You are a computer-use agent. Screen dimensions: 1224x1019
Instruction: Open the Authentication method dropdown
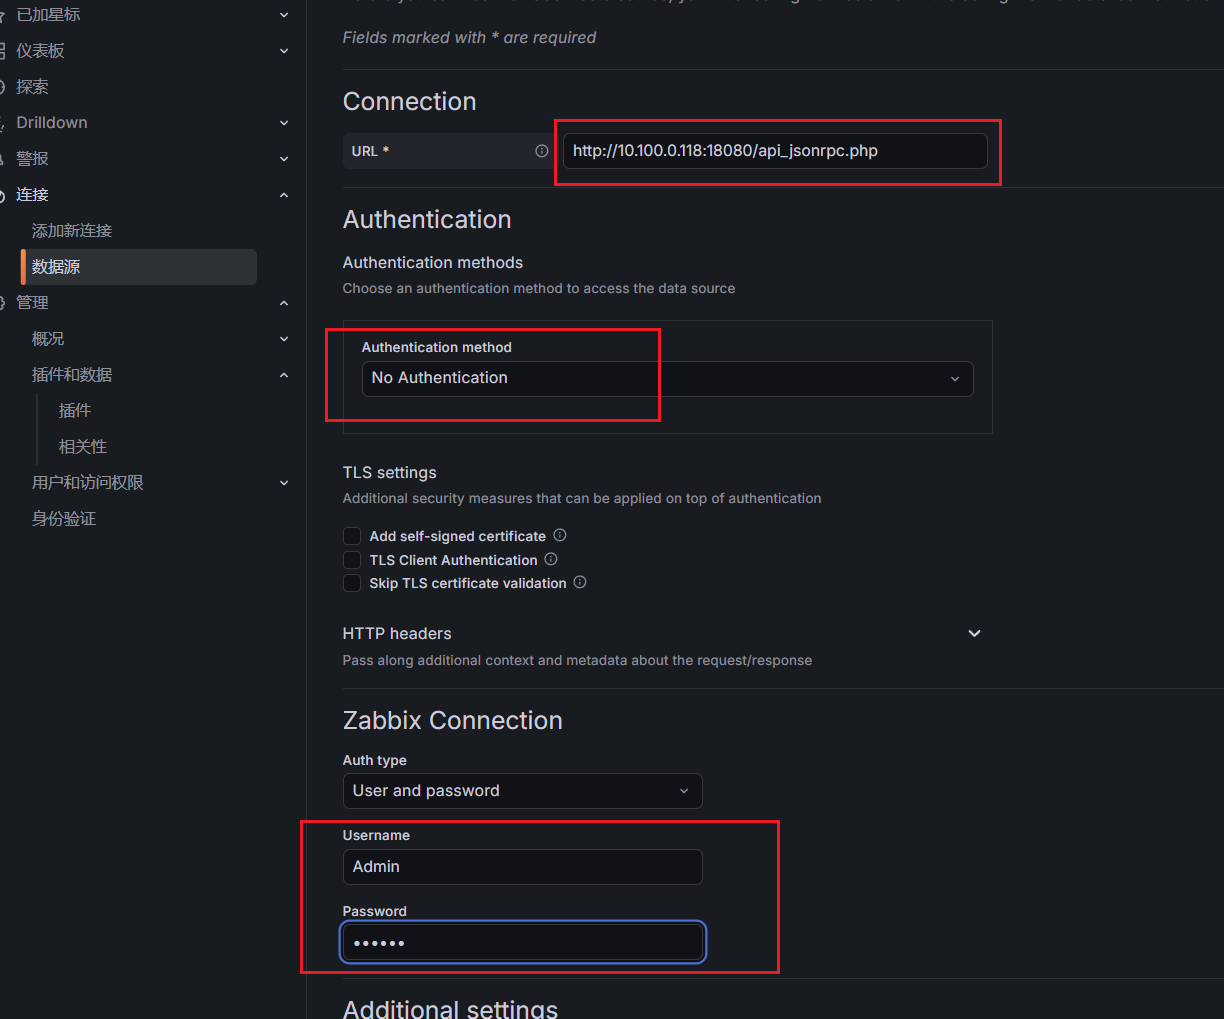click(x=666, y=378)
